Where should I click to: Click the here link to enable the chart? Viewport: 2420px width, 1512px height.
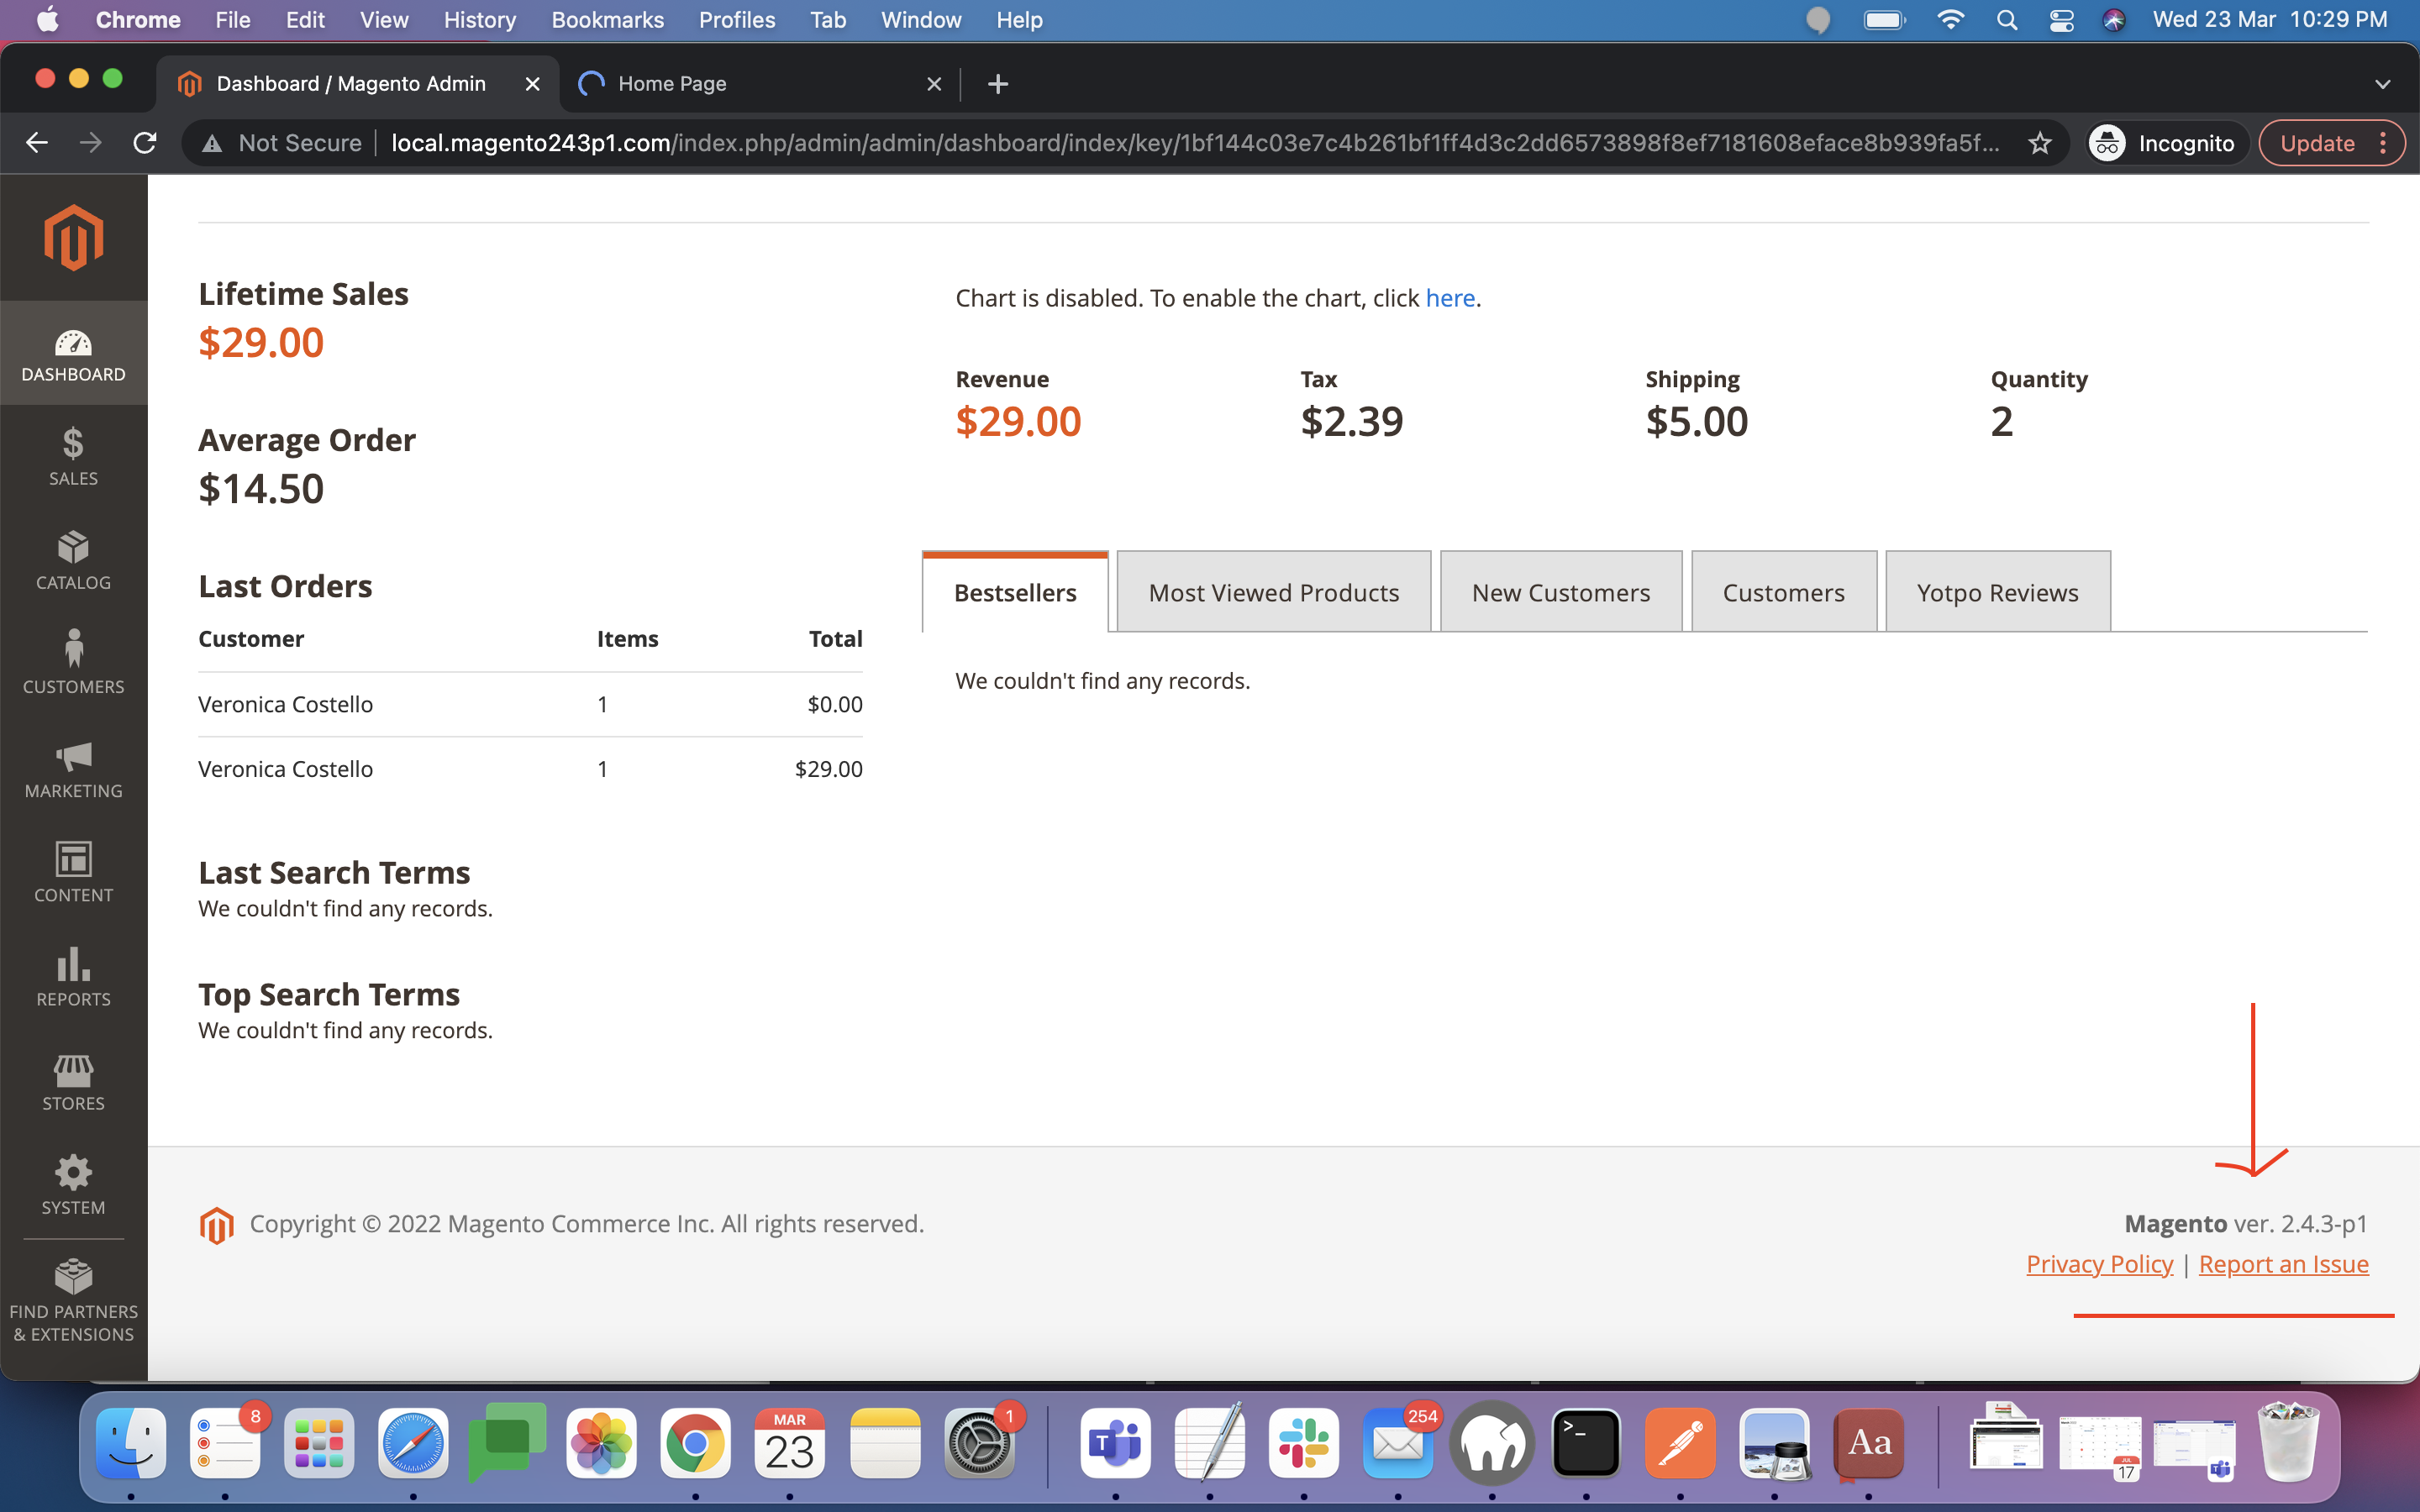1451,297
